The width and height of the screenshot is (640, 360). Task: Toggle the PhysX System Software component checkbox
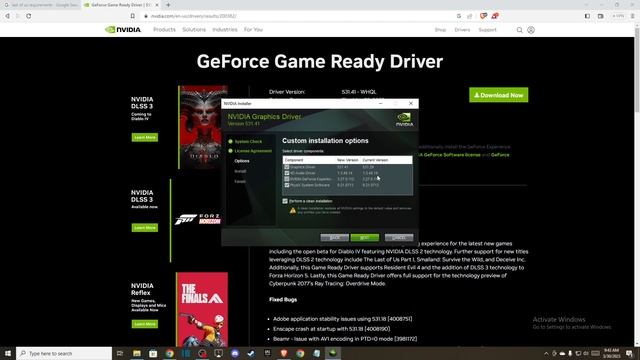[x=287, y=185]
